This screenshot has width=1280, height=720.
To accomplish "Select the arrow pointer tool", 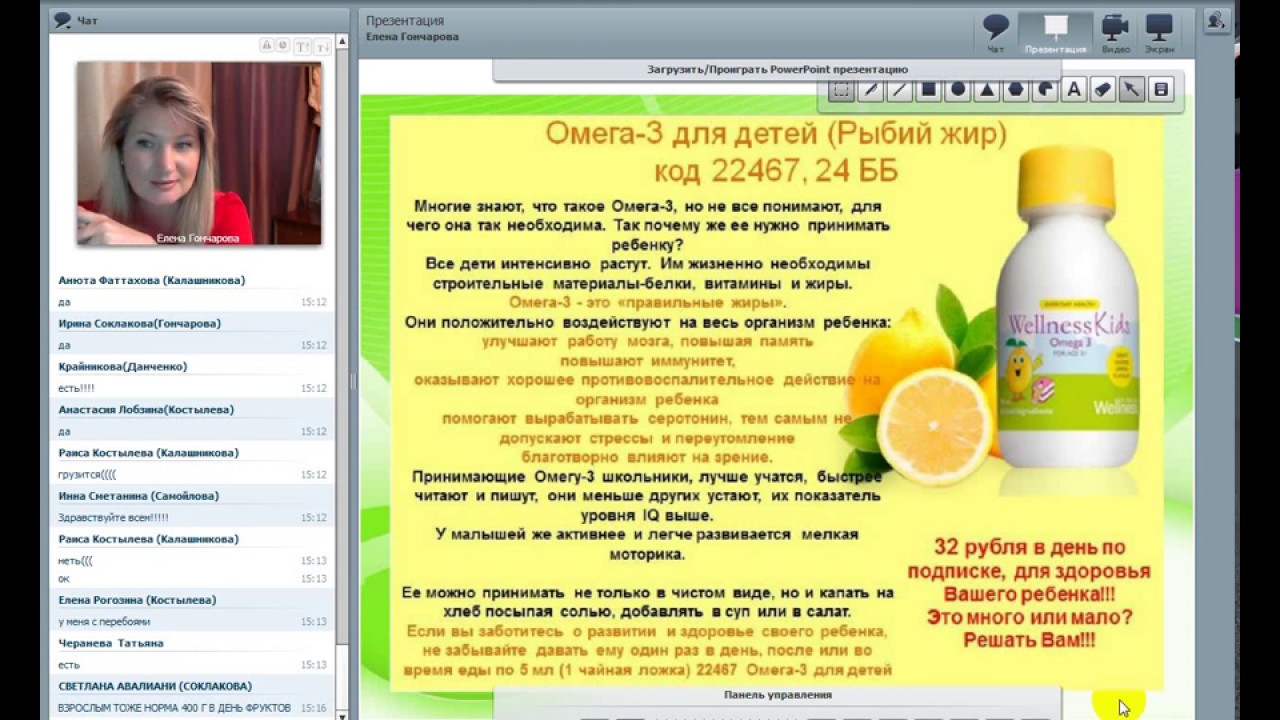I will coord(1131,90).
